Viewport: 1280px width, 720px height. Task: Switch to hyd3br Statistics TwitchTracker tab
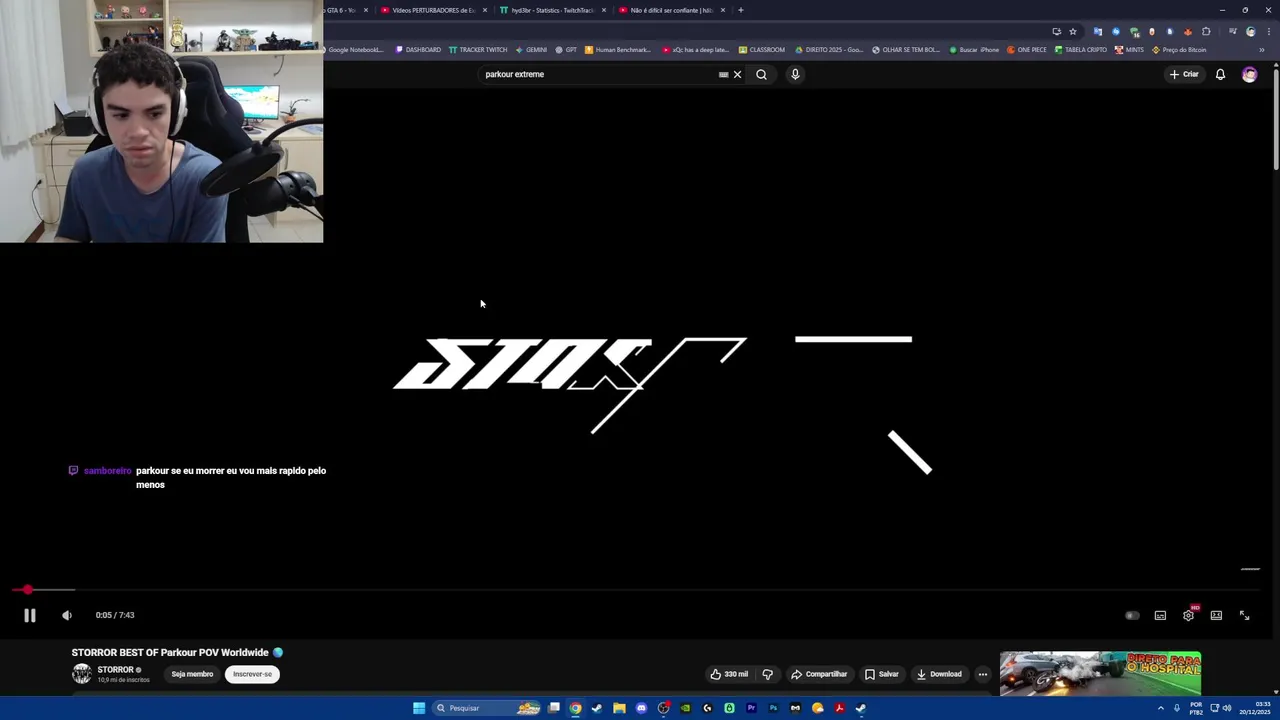point(551,10)
